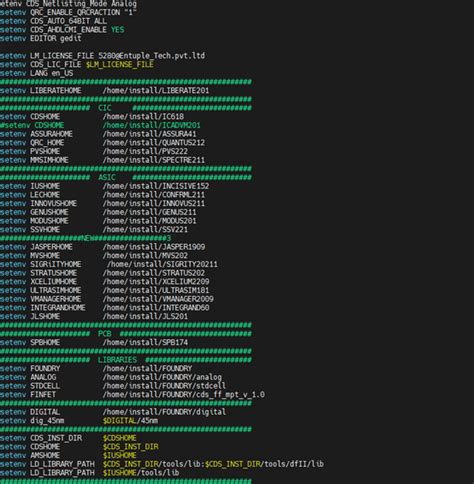The width and height of the screenshot is (474, 484).
Task: Click the XCELIUMHOME path XCELIUM2209
Action: point(156,281)
